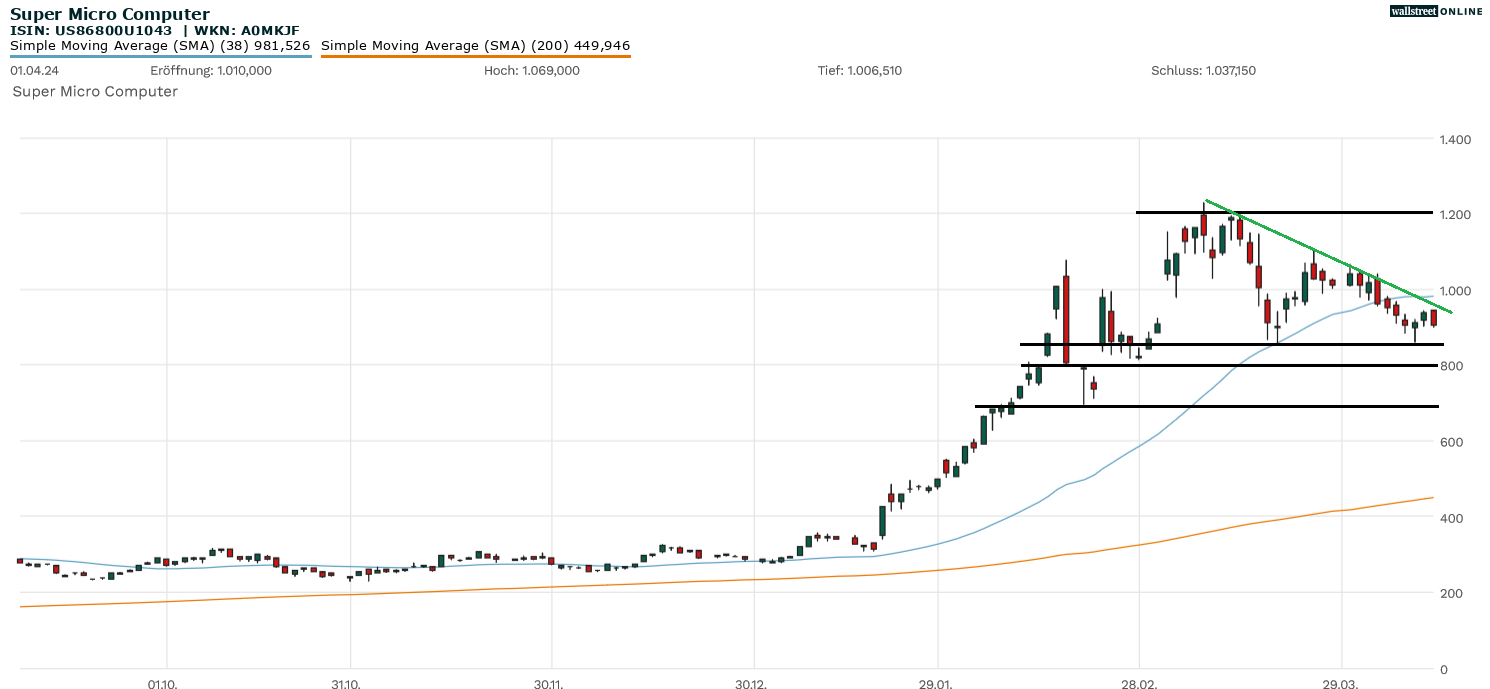The image size is (1490, 689).
Task: Click the Tief: 1.006,510 value
Action: (x=860, y=71)
